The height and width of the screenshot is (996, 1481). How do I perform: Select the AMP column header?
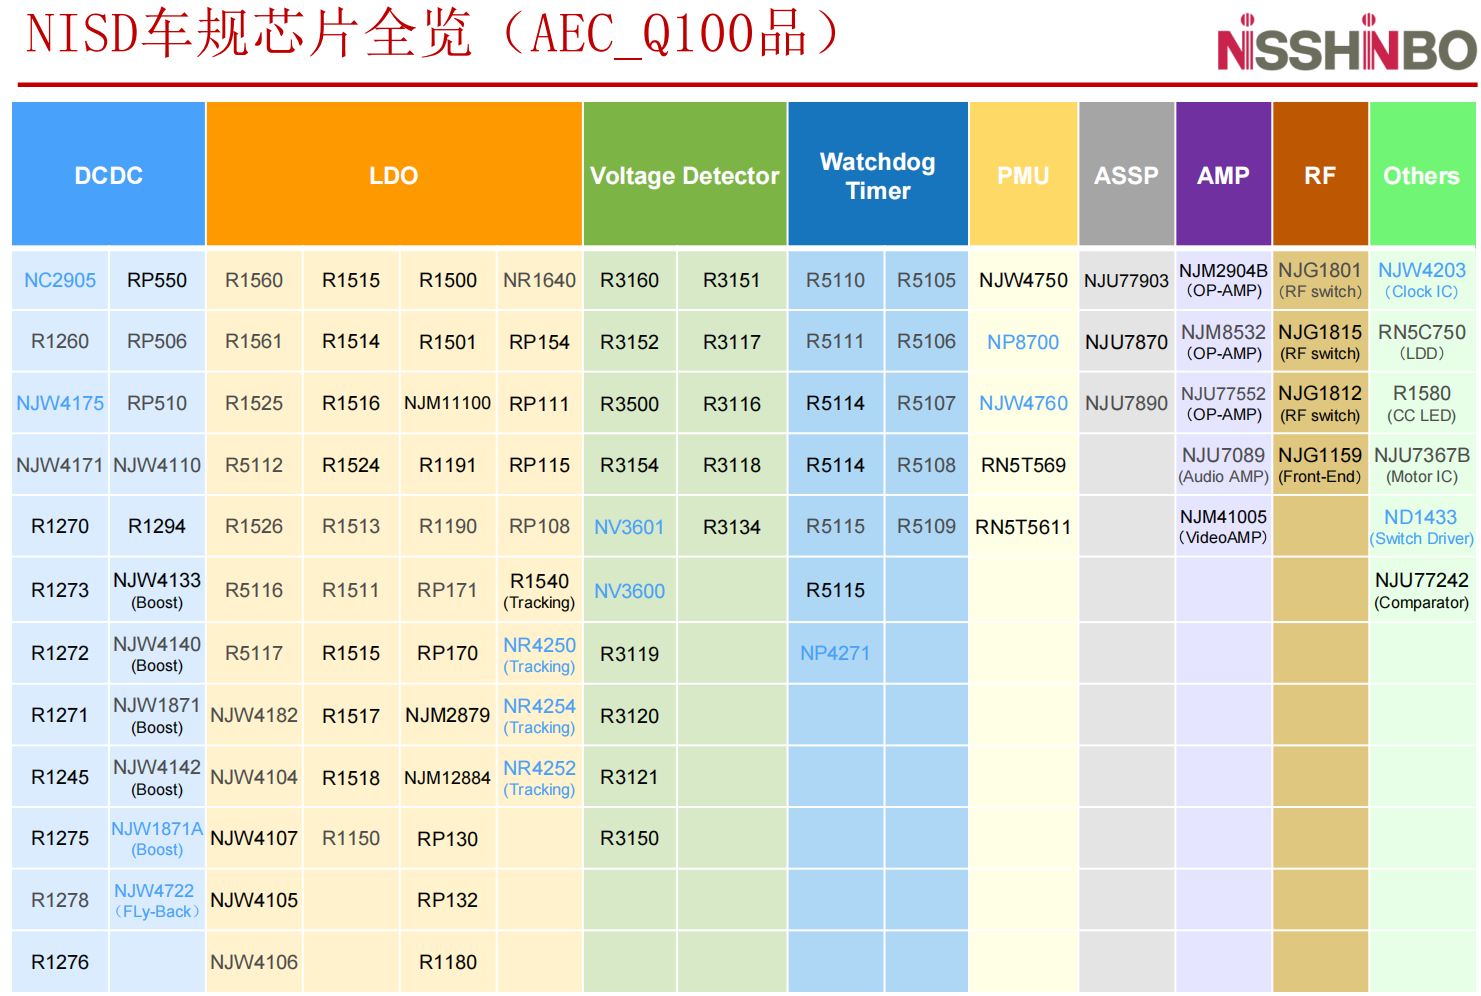click(x=1224, y=175)
